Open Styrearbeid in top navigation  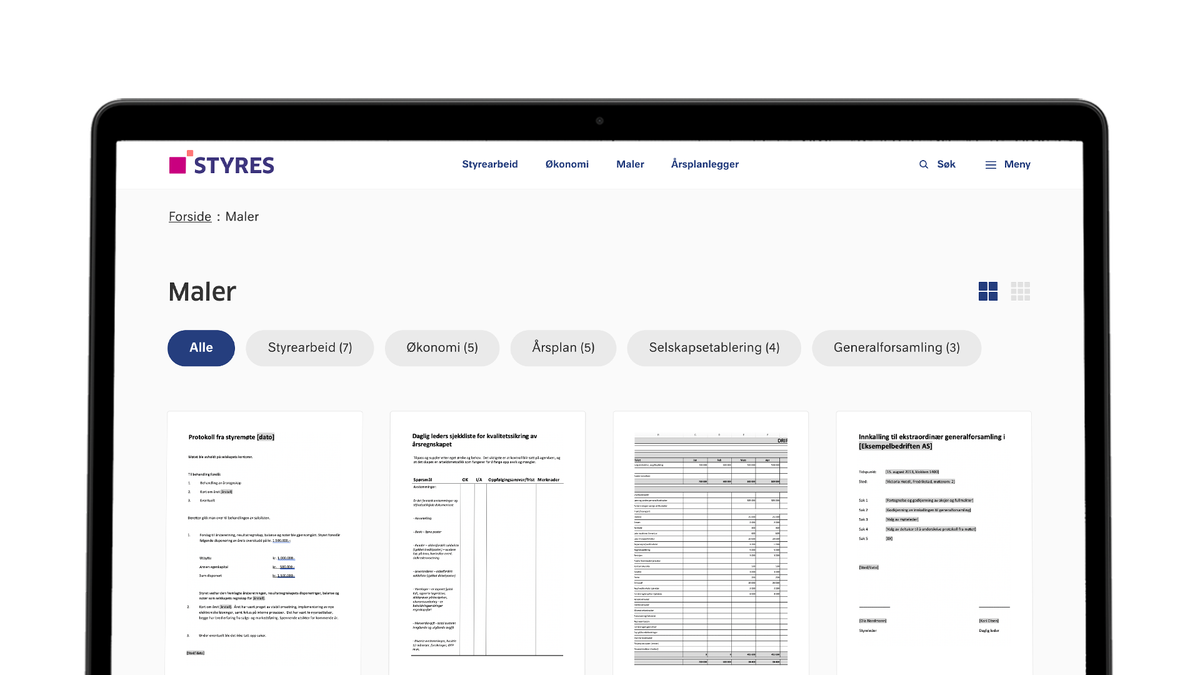(490, 164)
